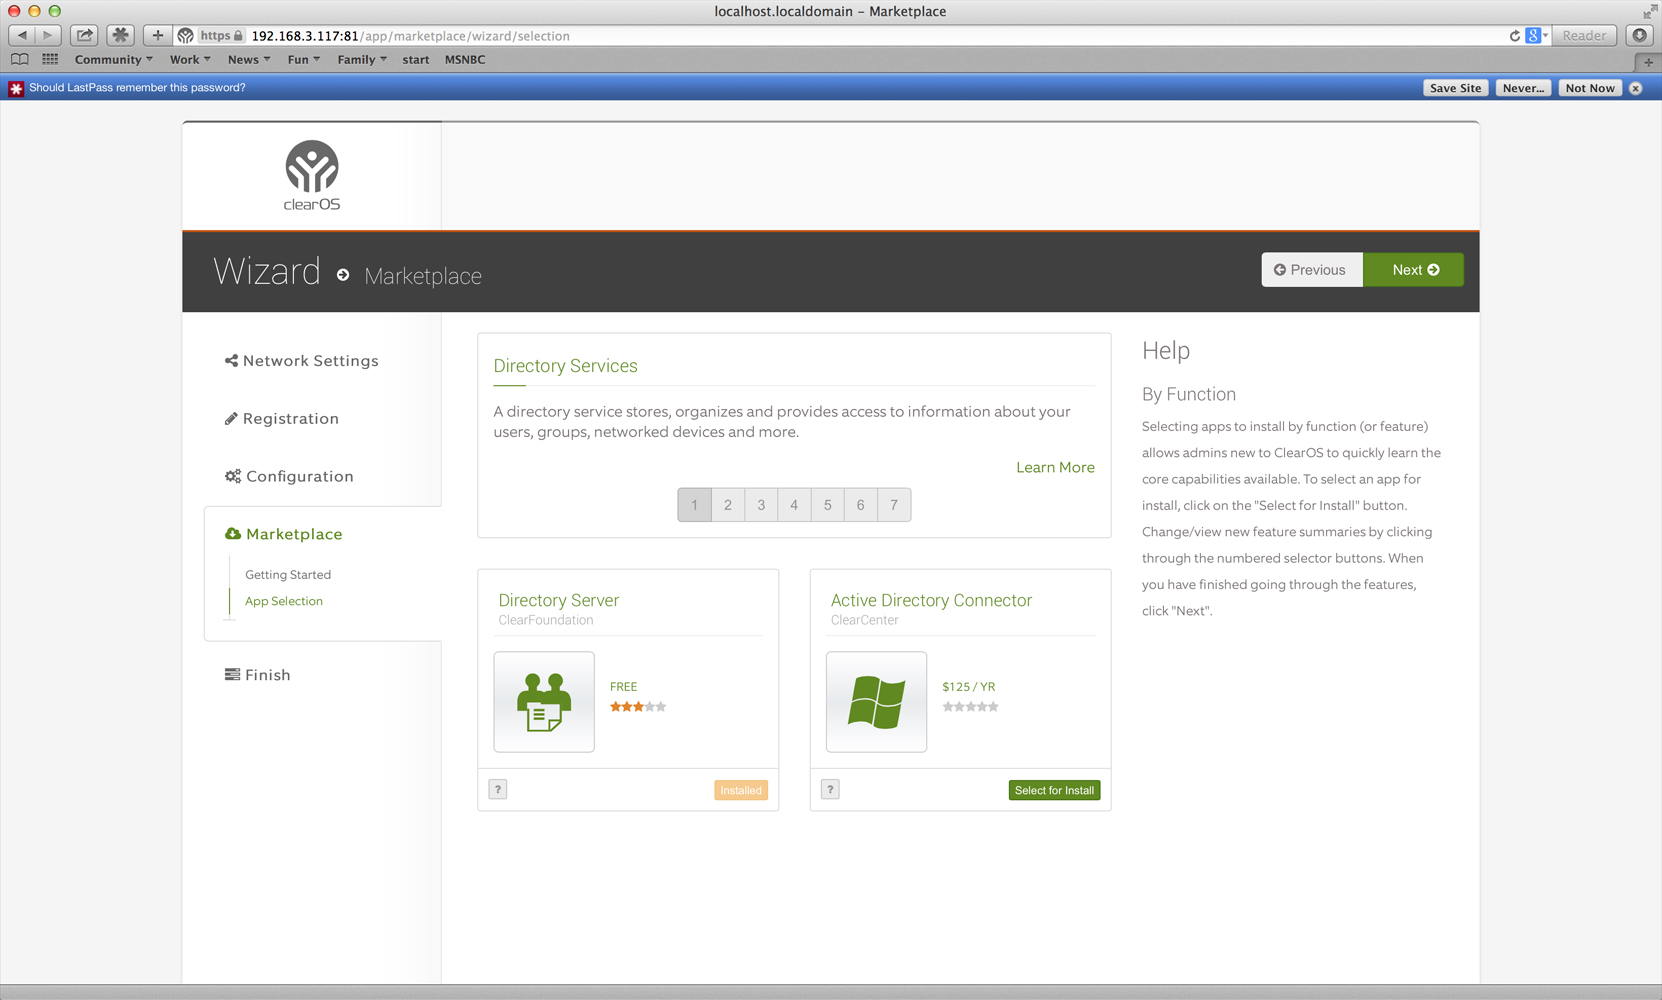Go to feature page 1
The height and width of the screenshot is (1000, 1662).
coord(694,505)
